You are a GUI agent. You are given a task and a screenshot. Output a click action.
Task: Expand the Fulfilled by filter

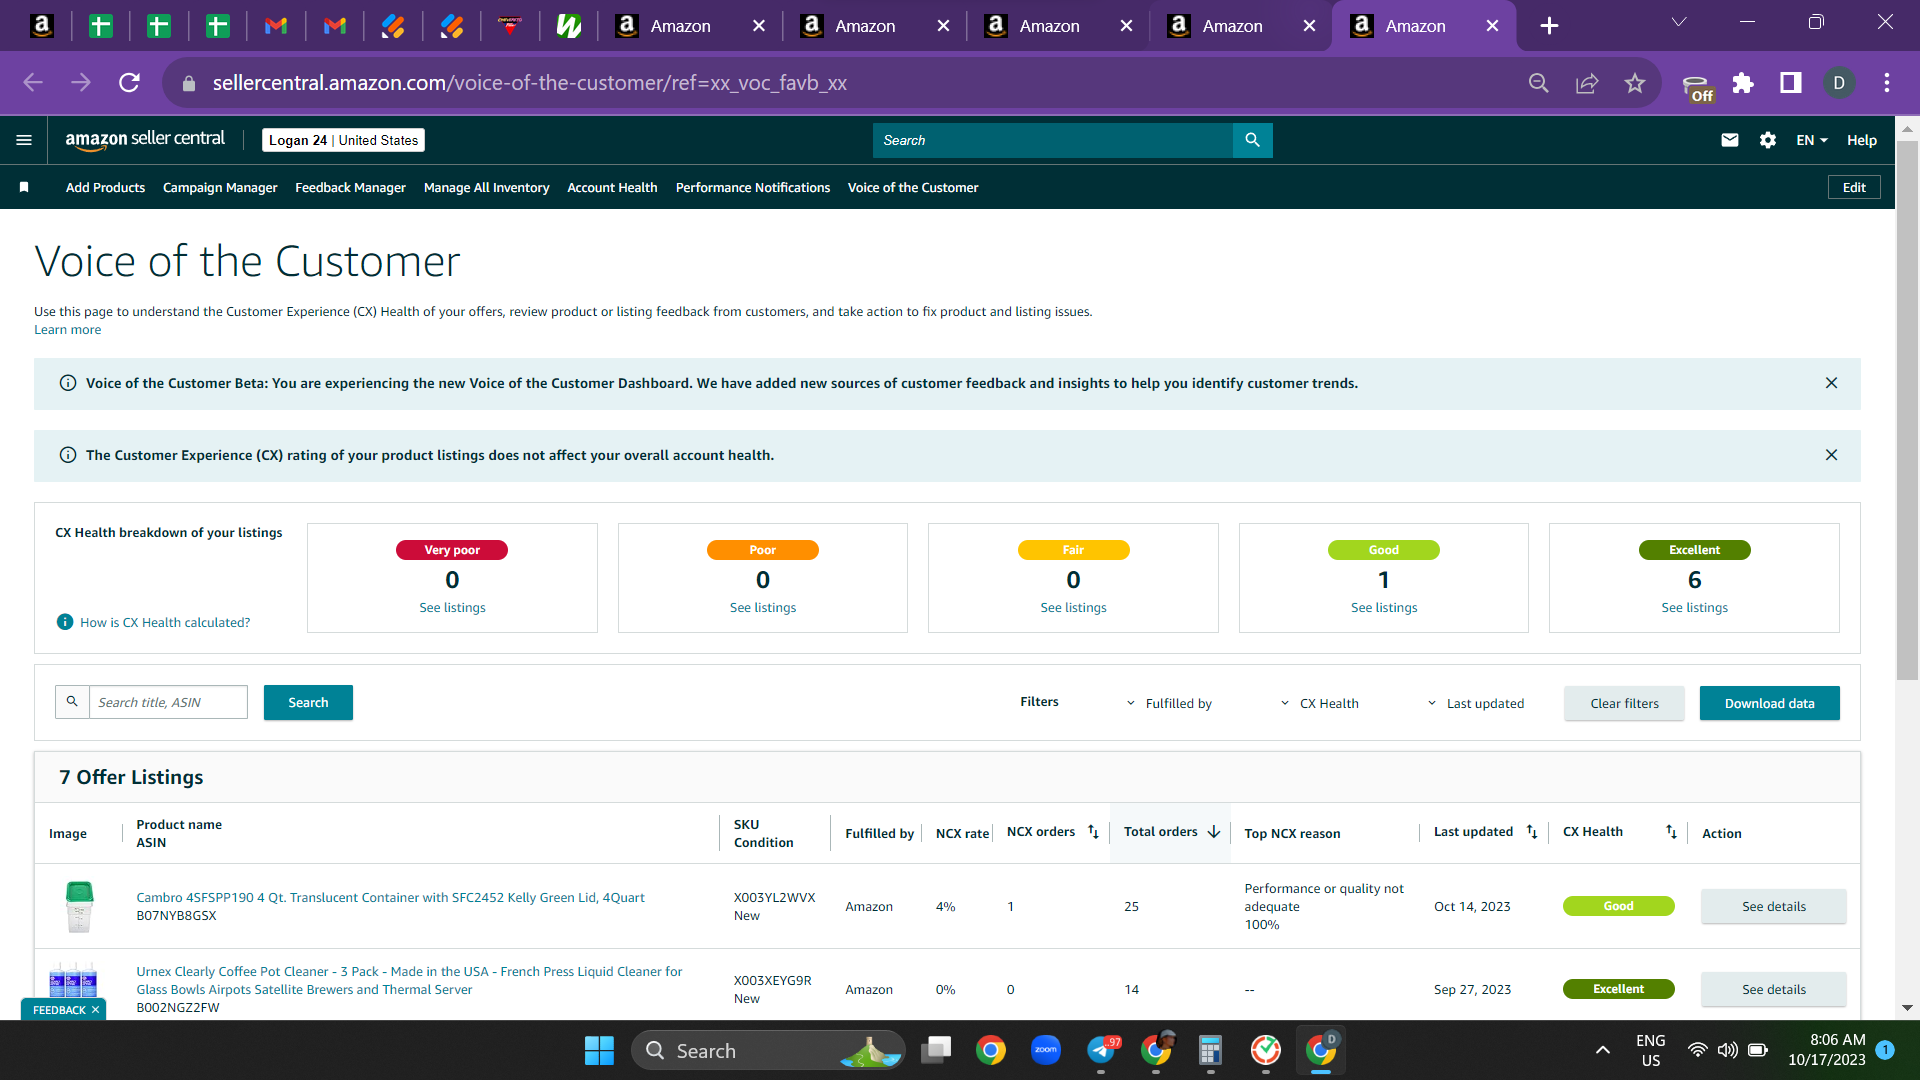coord(1168,703)
